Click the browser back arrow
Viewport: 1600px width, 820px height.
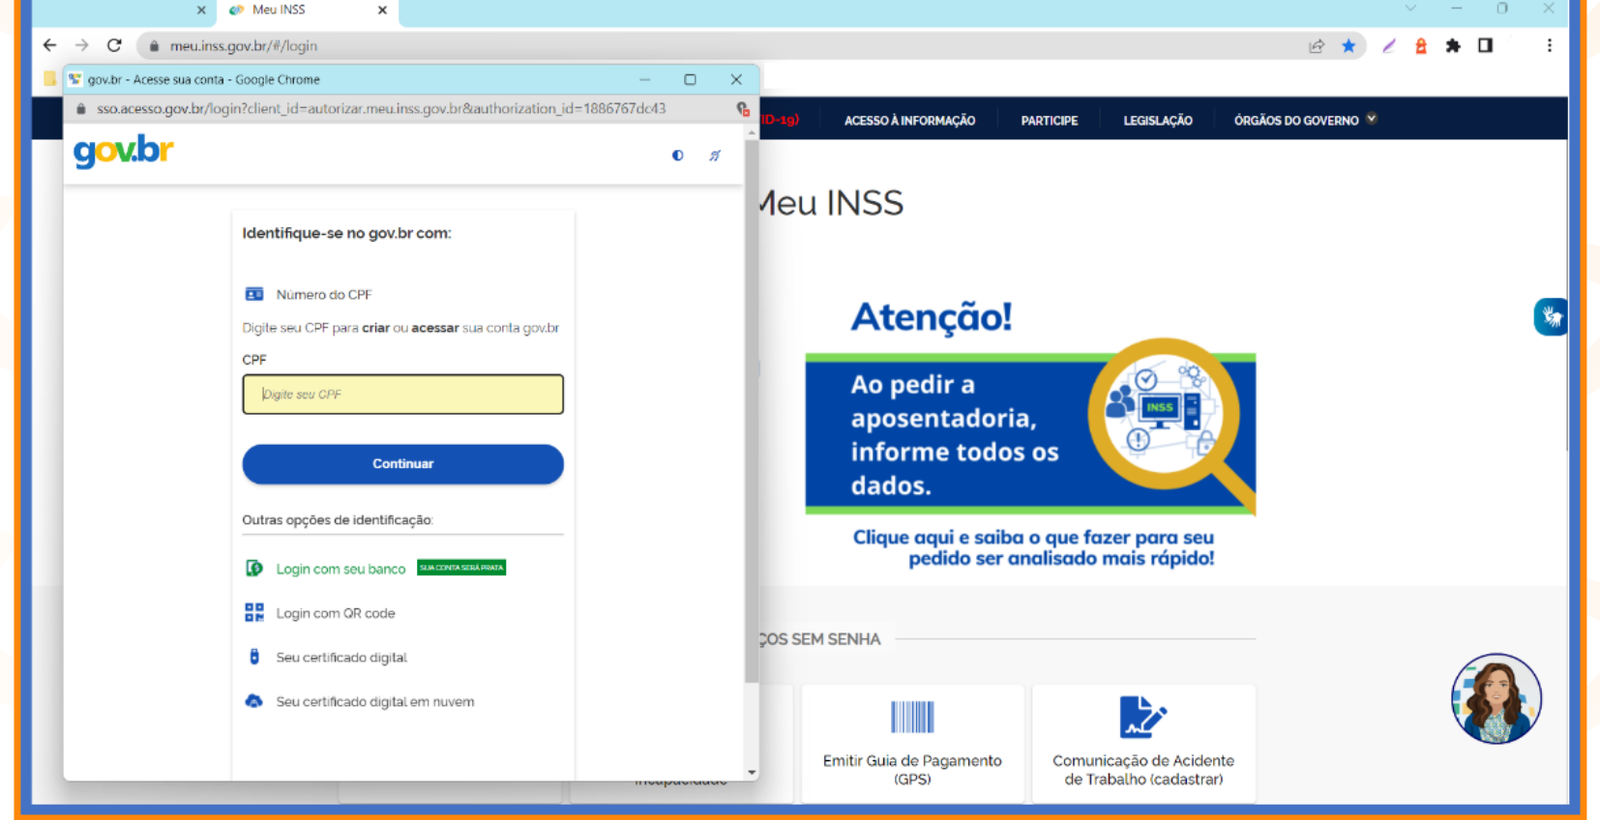point(50,45)
